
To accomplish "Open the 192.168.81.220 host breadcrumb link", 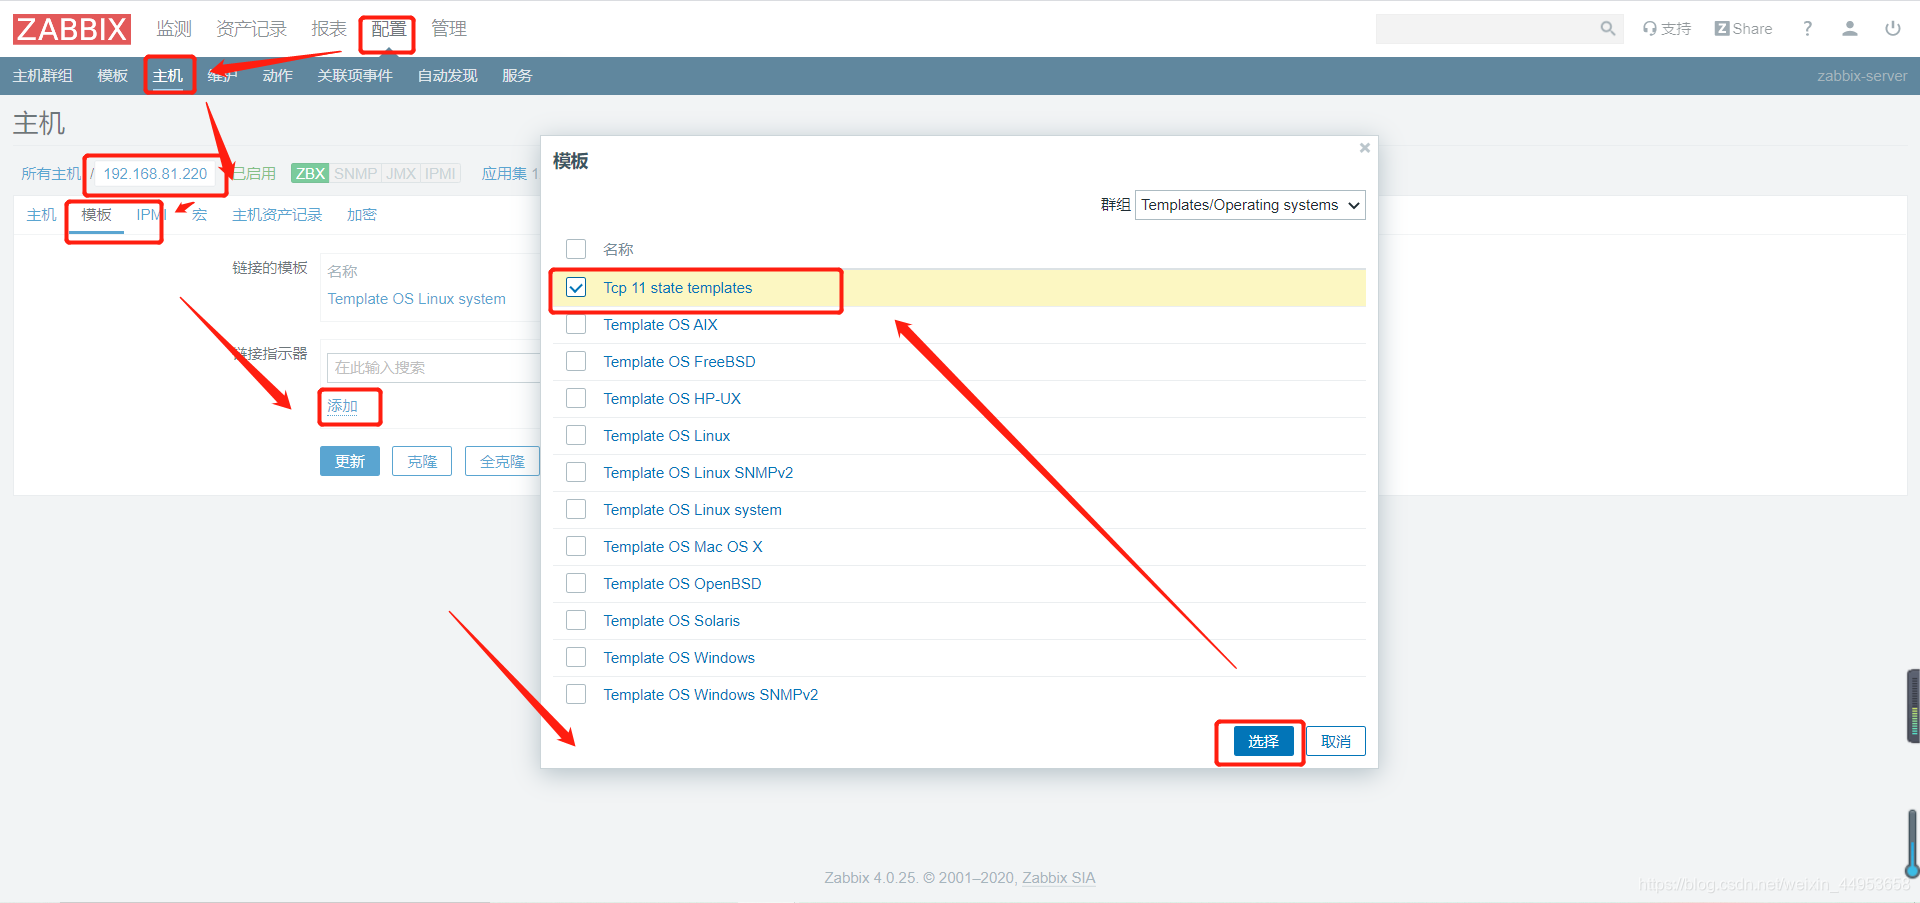I will 155,174.
